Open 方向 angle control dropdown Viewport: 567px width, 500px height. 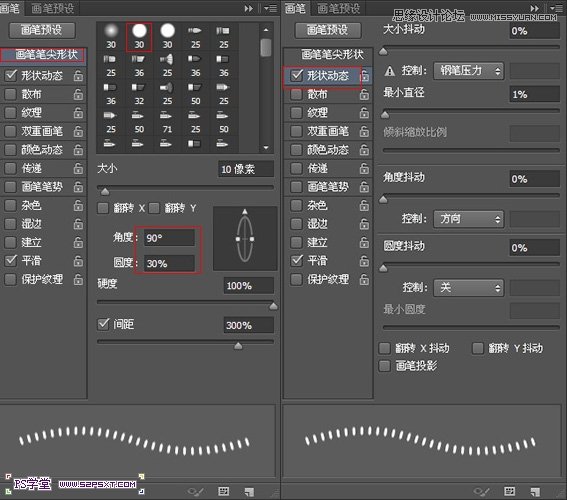[469, 219]
